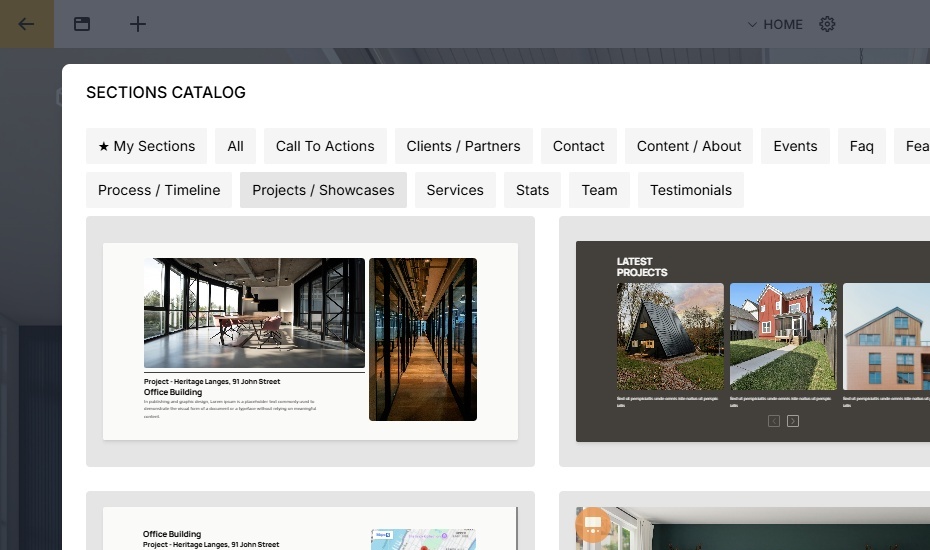Select the Clients / Partners category
930x550 pixels.
click(463, 146)
